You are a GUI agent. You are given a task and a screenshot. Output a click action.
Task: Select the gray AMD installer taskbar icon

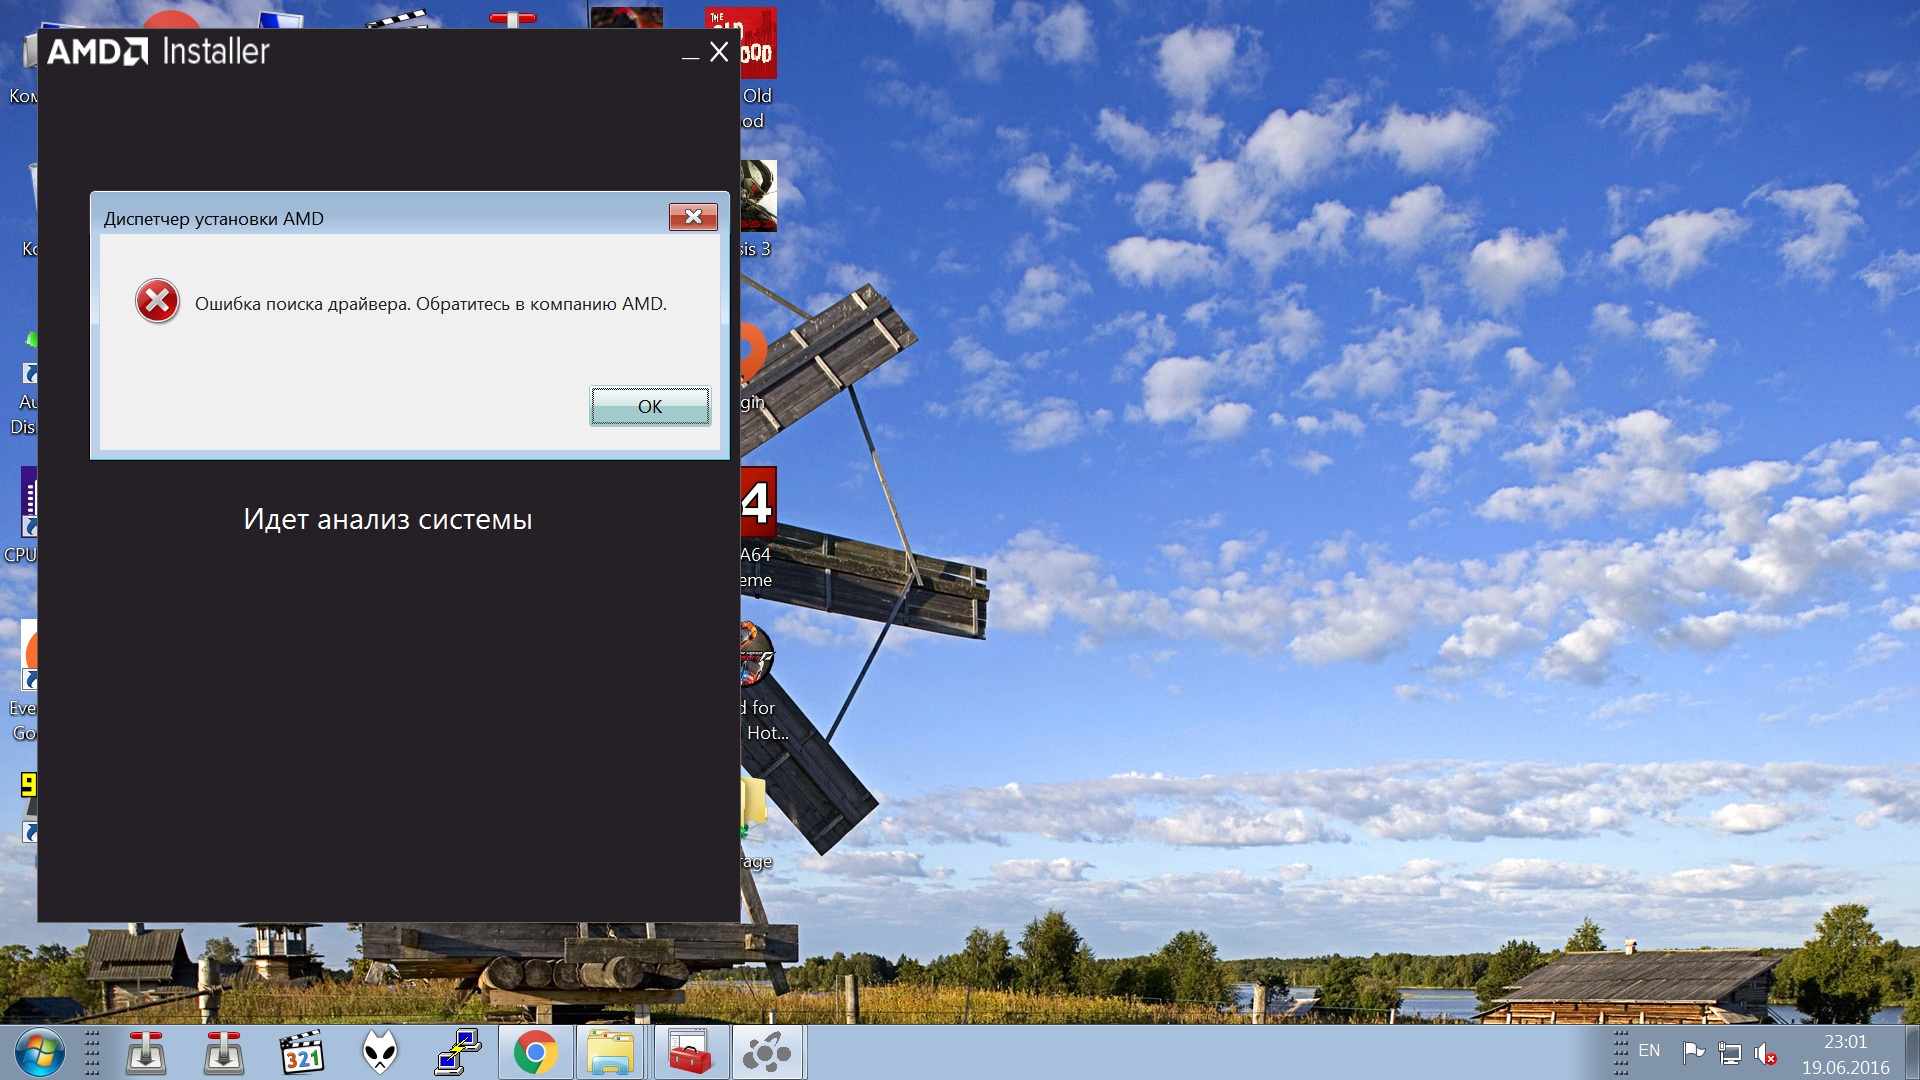click(x=767, y=1053)
